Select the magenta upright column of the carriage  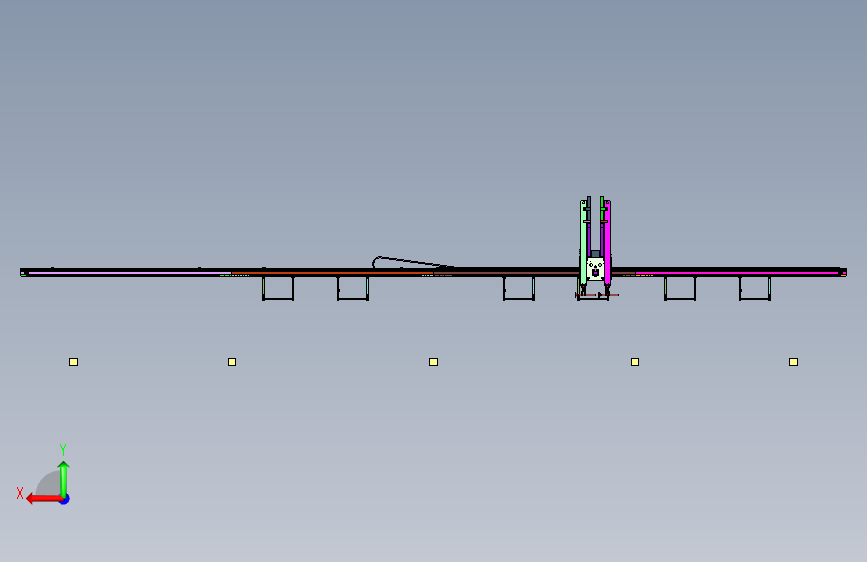607,243
